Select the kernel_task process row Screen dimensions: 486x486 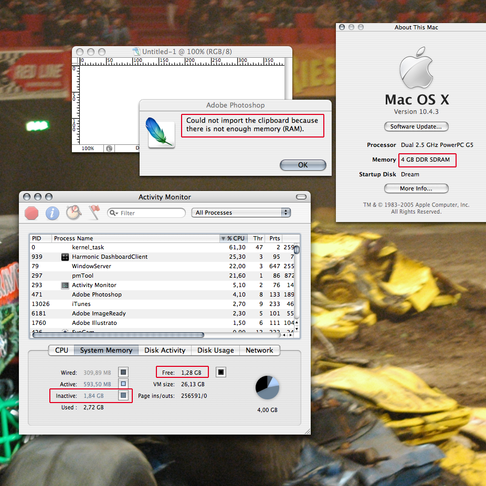163,247
